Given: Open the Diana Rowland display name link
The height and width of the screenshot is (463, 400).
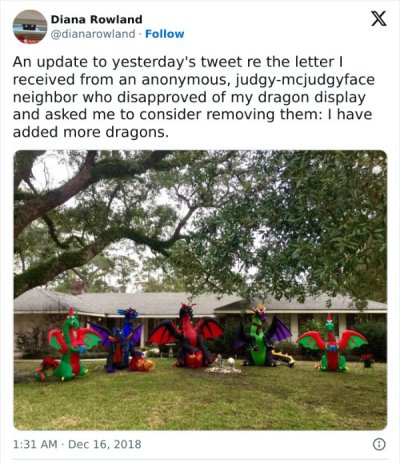Looking at the screenshot, I should click(97, 19).
